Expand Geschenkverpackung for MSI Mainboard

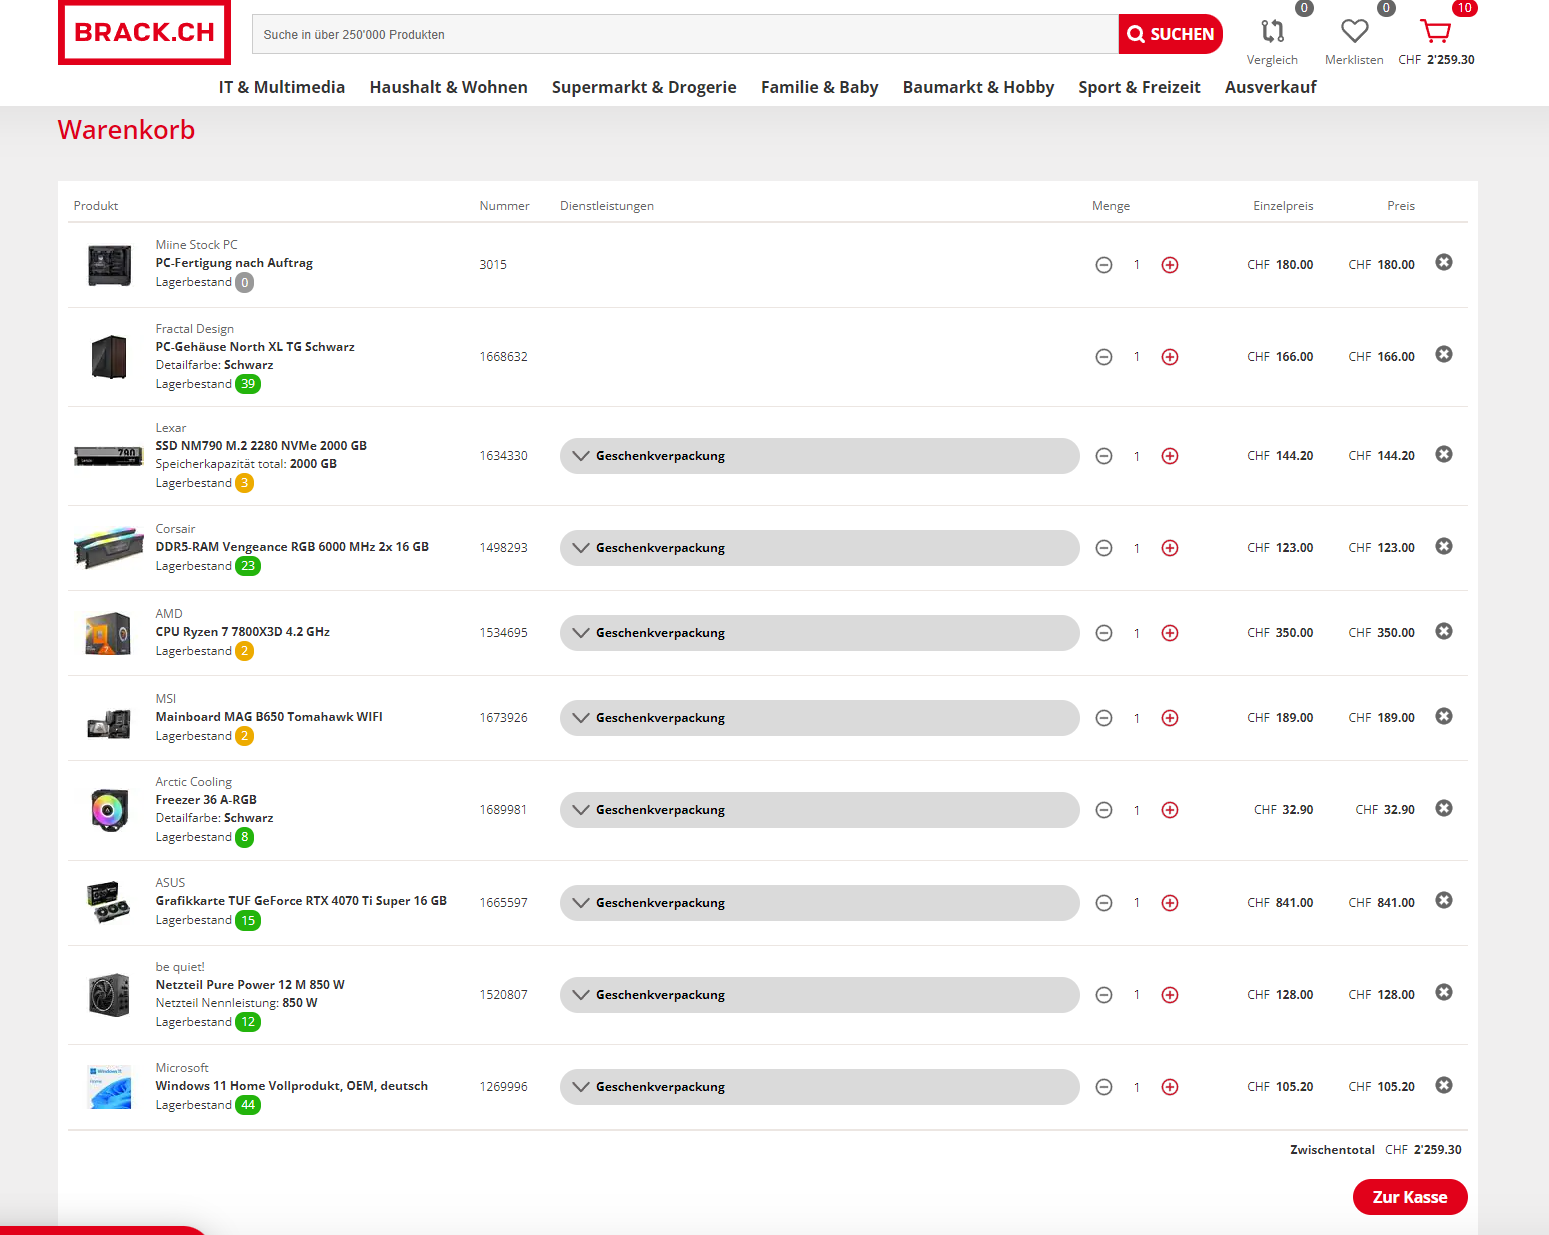coord(819,718)
